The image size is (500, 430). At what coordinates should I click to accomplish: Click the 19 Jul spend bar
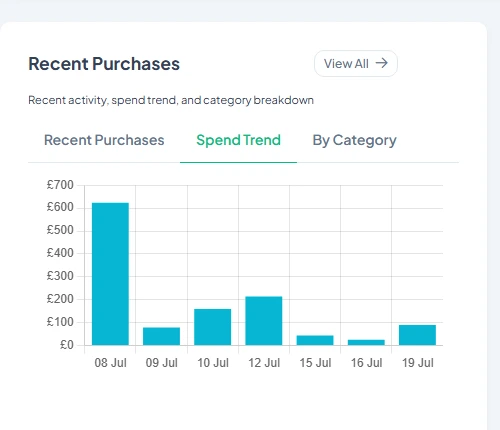click(417, 335)
